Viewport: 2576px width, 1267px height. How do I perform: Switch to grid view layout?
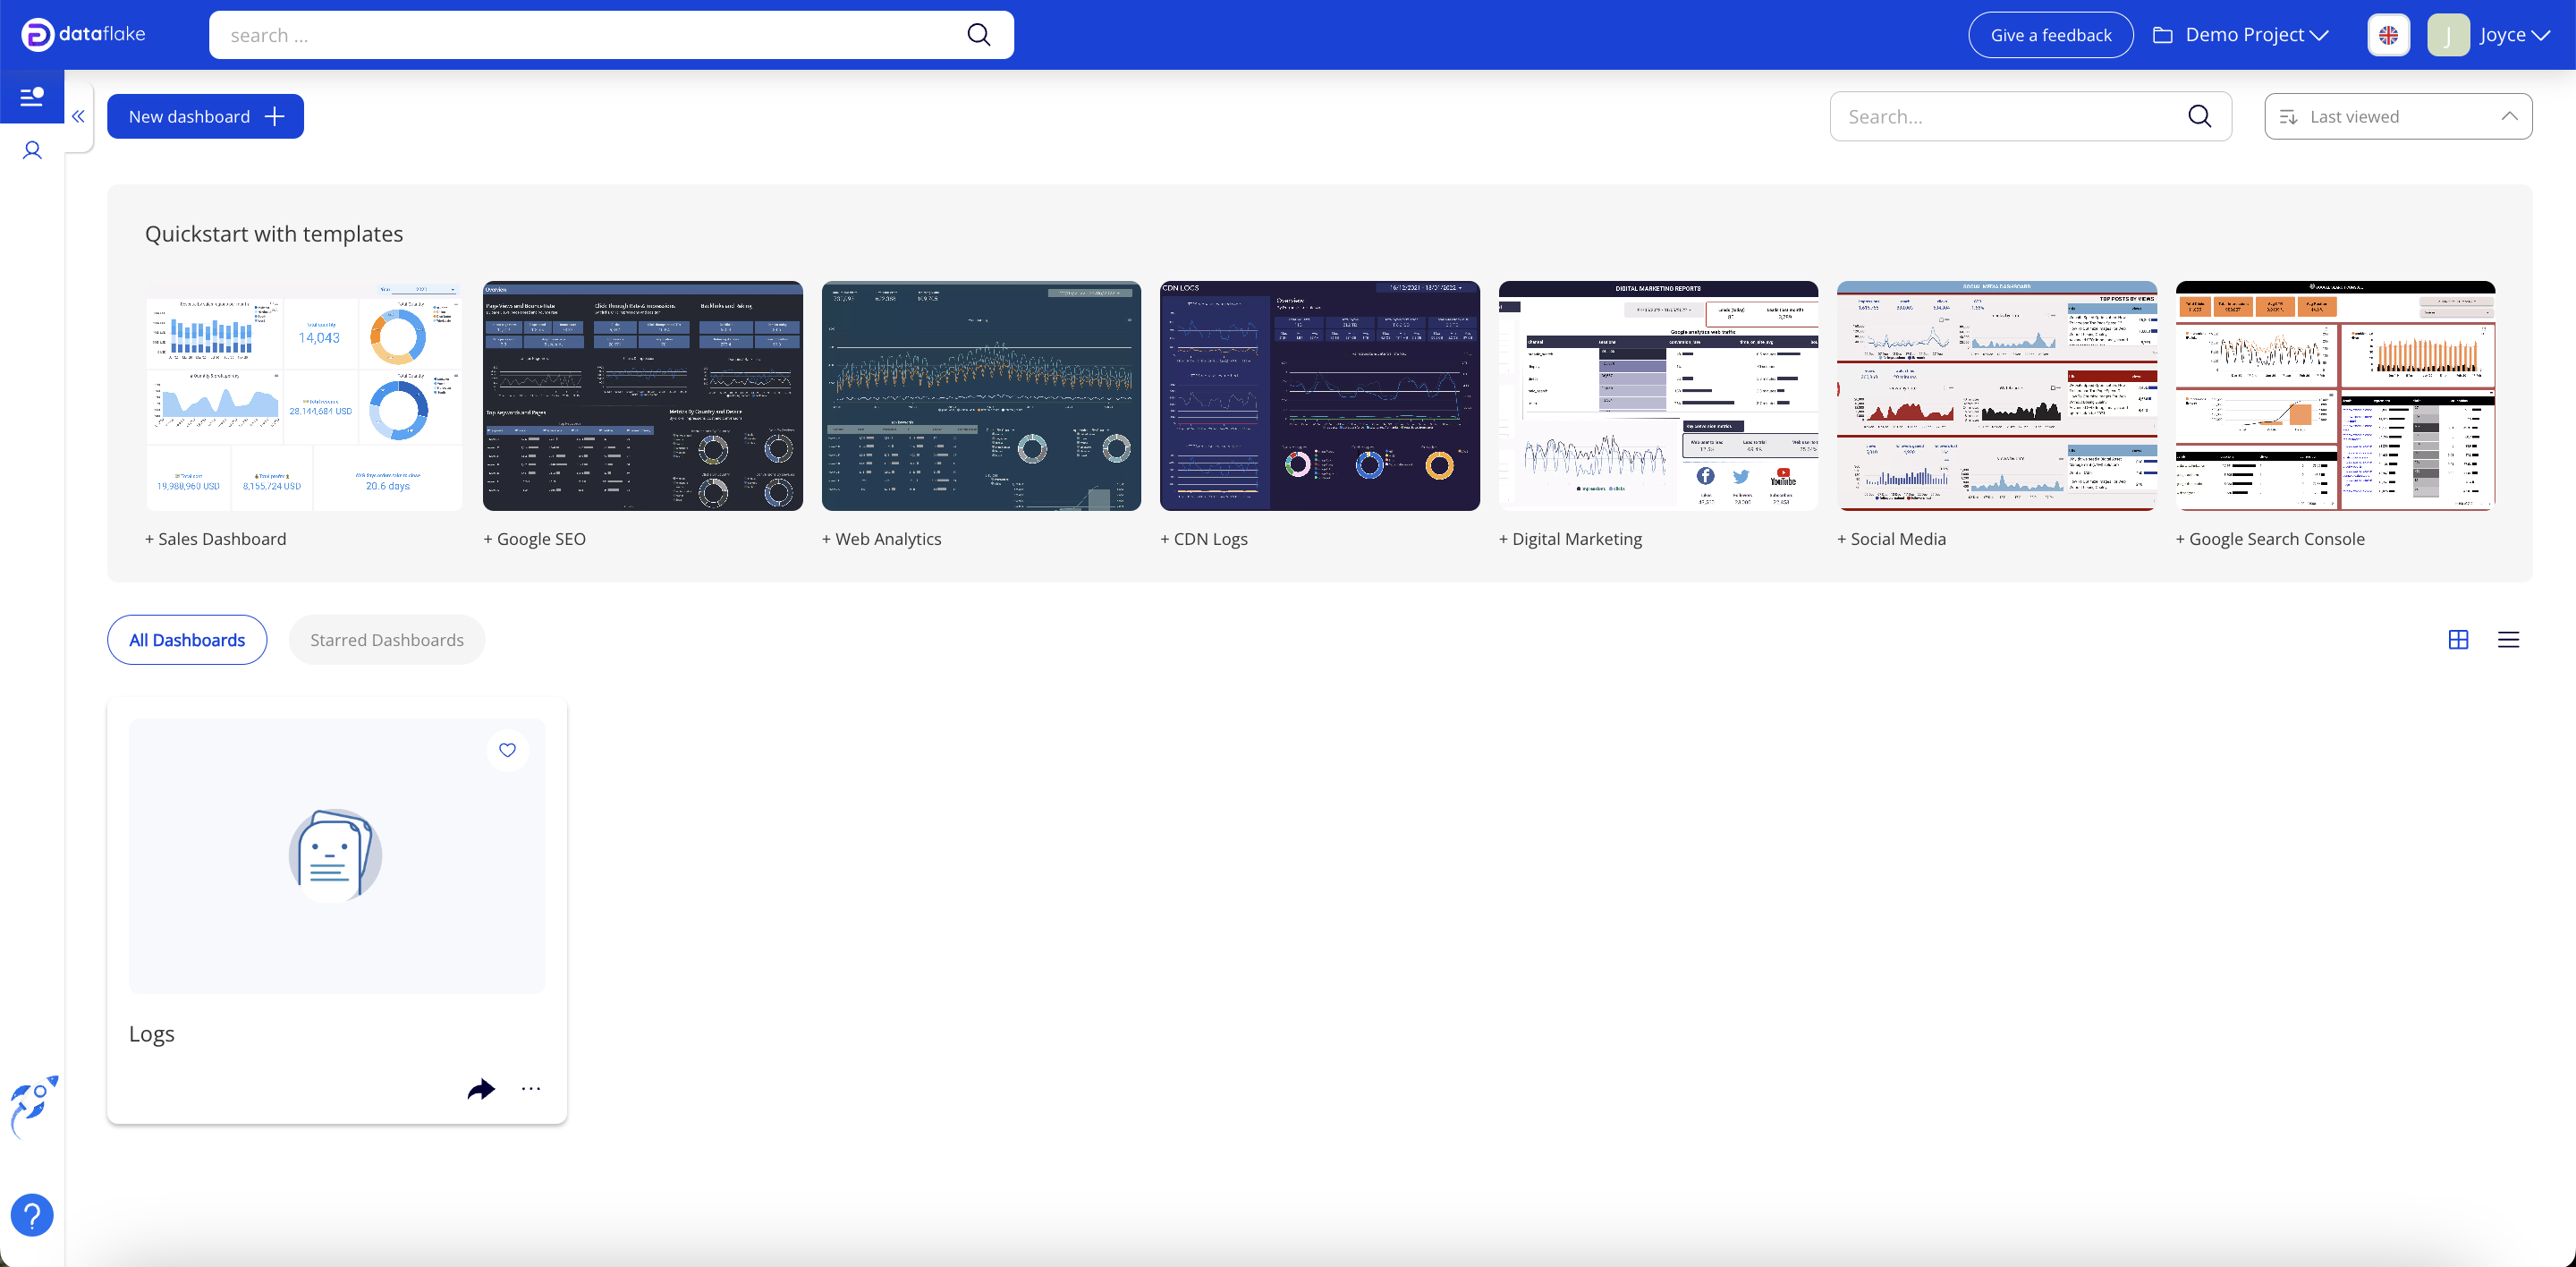click(2458, 640)
